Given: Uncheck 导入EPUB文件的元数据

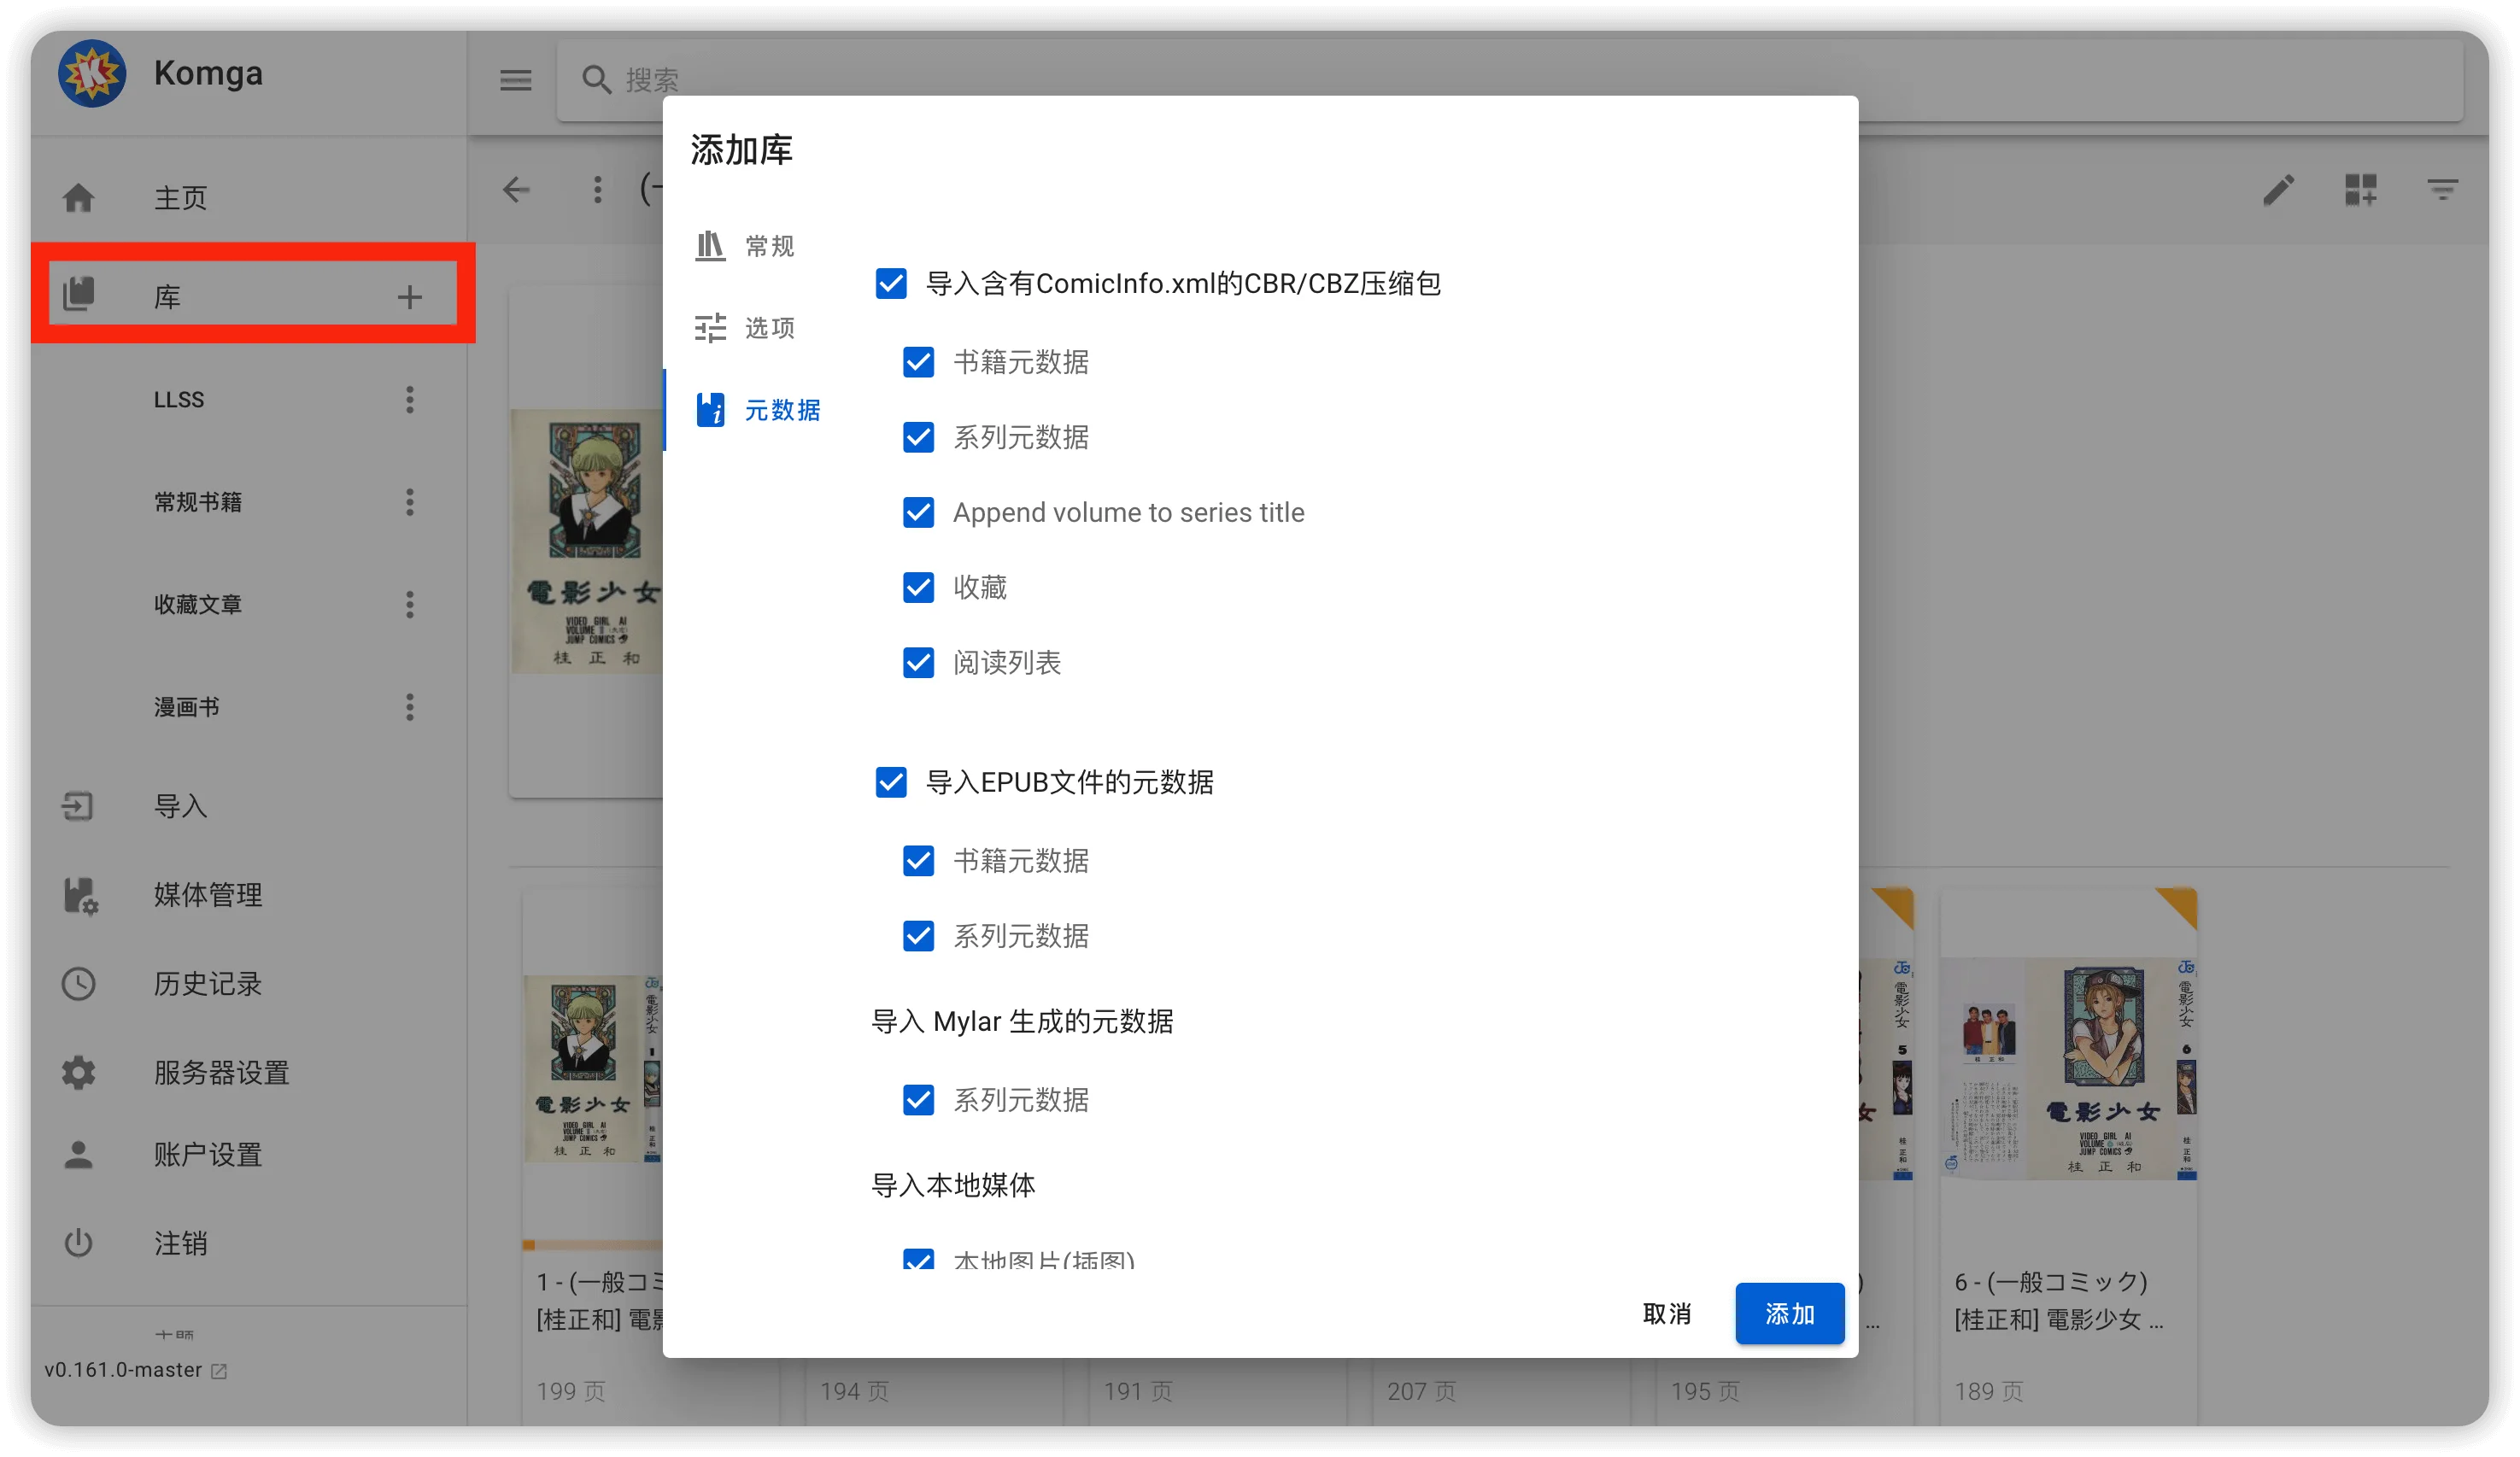Looking at the screenshot, I should [891, 782].
